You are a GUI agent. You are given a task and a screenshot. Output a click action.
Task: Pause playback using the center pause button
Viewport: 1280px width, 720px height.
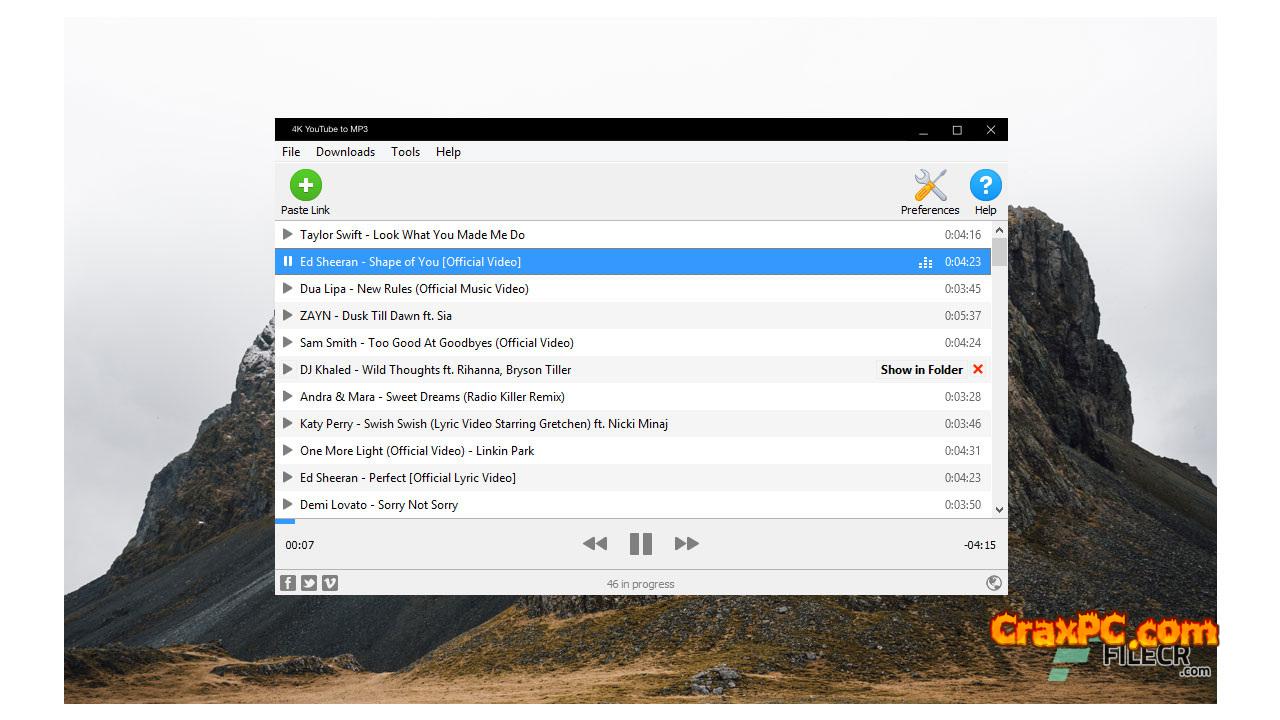pyautogui.click(x=641, y=544)
